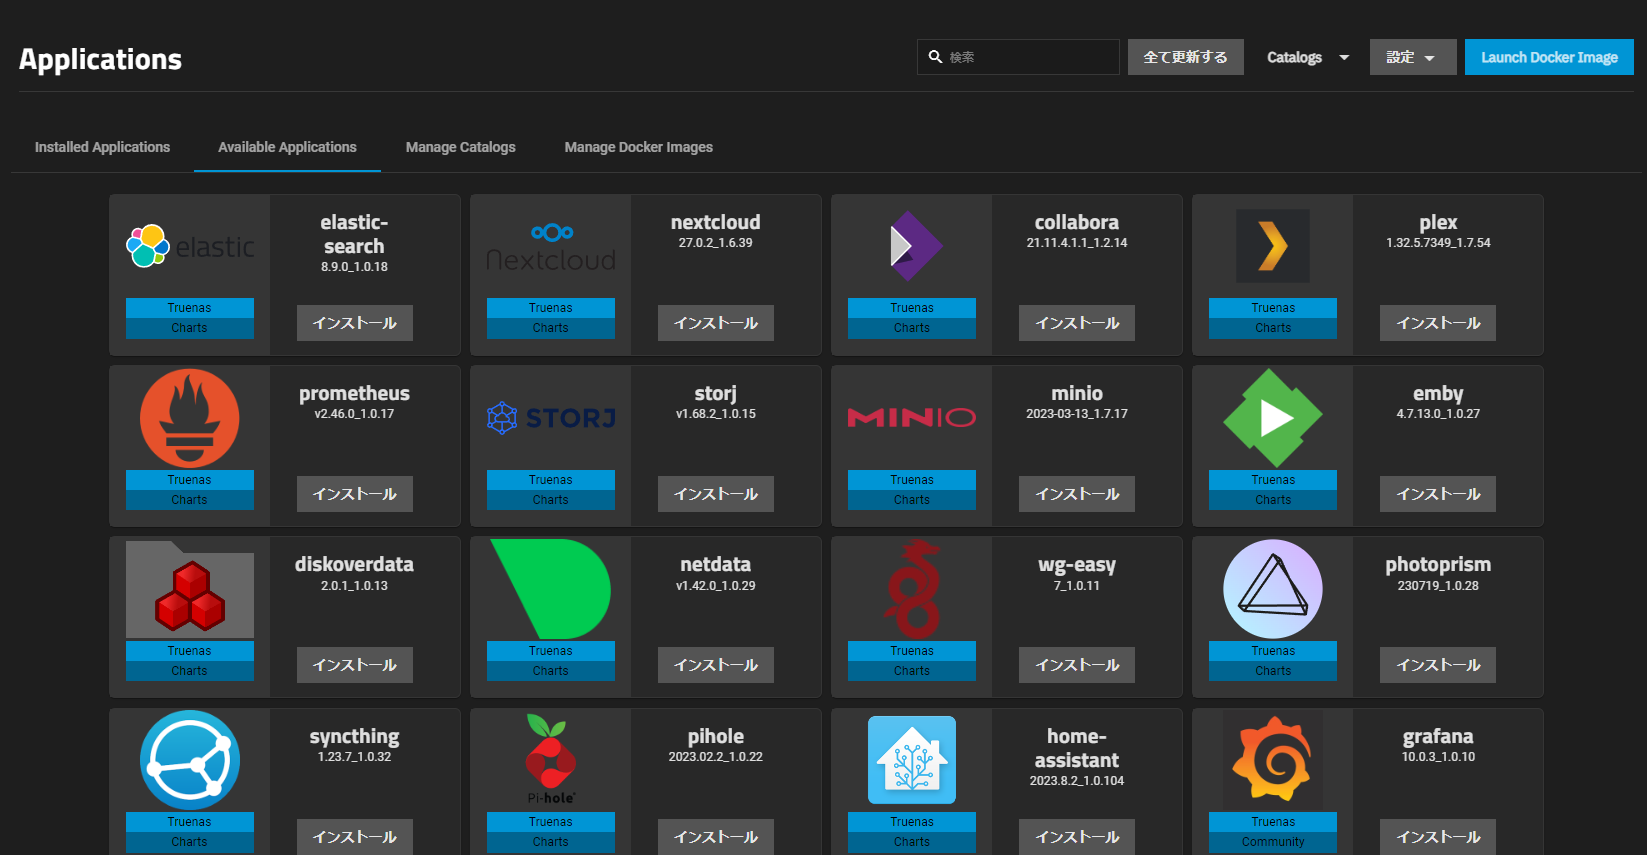The image size is (1647, 855).
Task: Click the Collabora purple logo icon
Action: click(x=911, y=246)
